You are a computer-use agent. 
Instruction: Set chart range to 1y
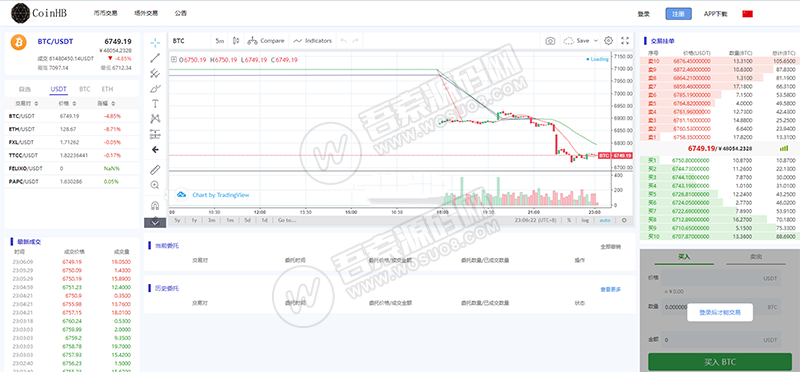tap(194, 220)
